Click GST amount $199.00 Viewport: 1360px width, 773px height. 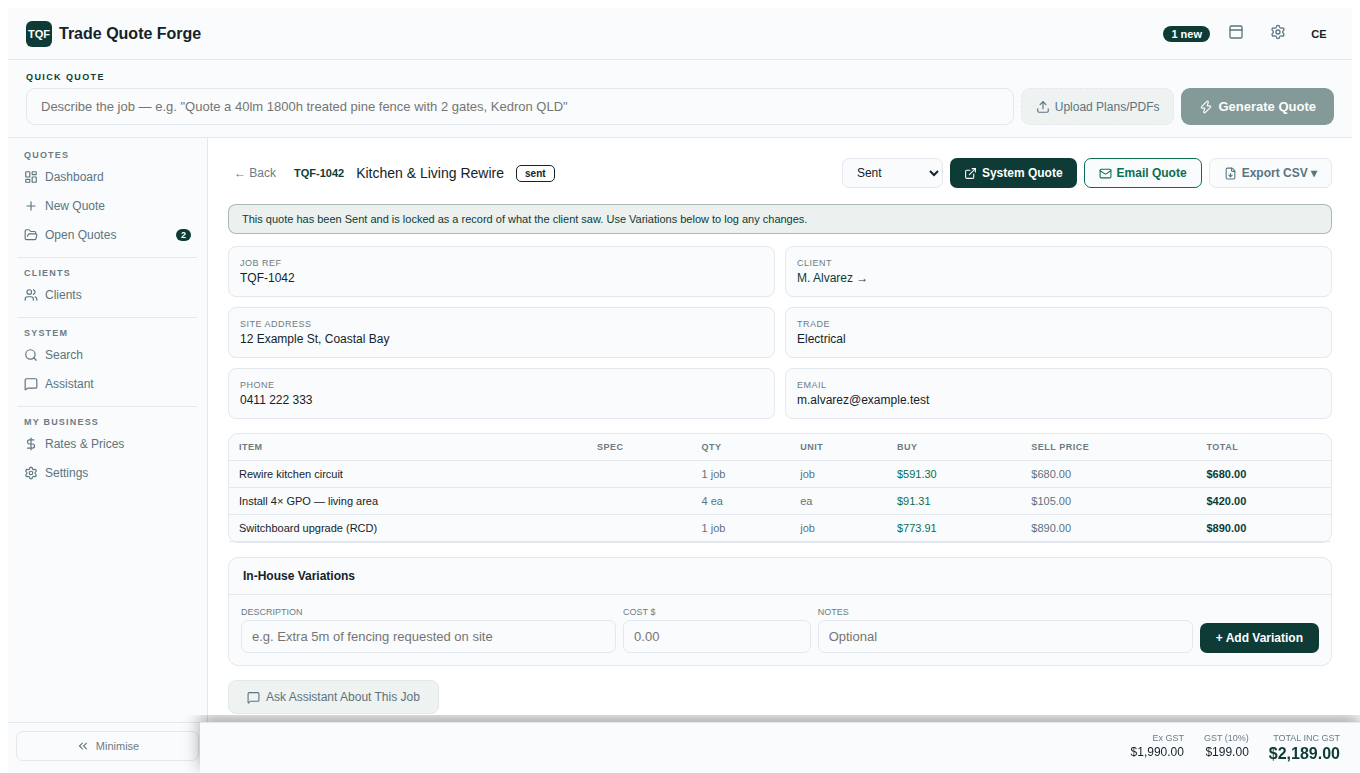click(1227, 752)
